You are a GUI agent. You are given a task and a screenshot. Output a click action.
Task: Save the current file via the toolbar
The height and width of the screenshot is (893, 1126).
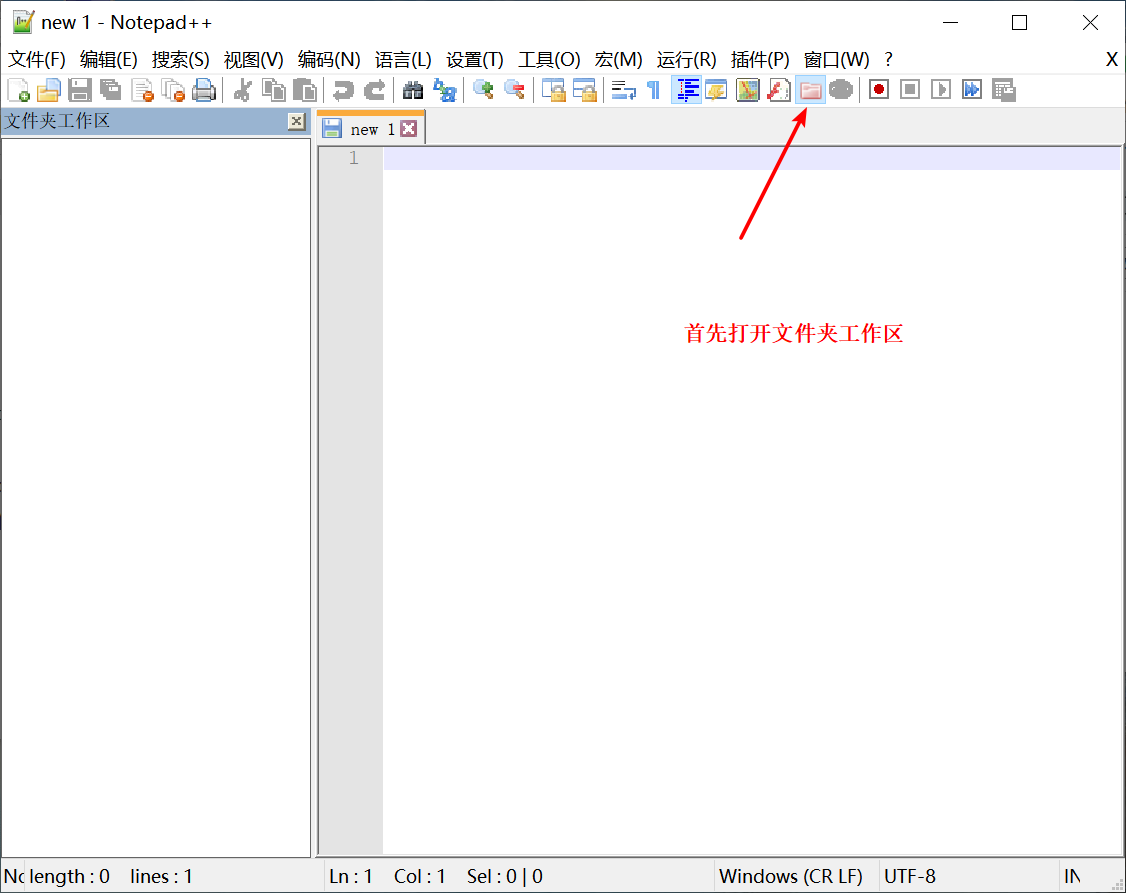tap(80, 90)
